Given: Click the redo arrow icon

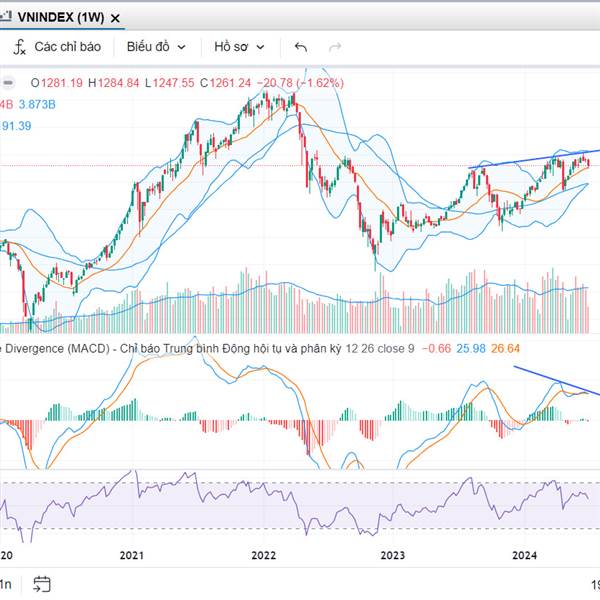Looking at the screenshot, I should [x=335, y=47].
